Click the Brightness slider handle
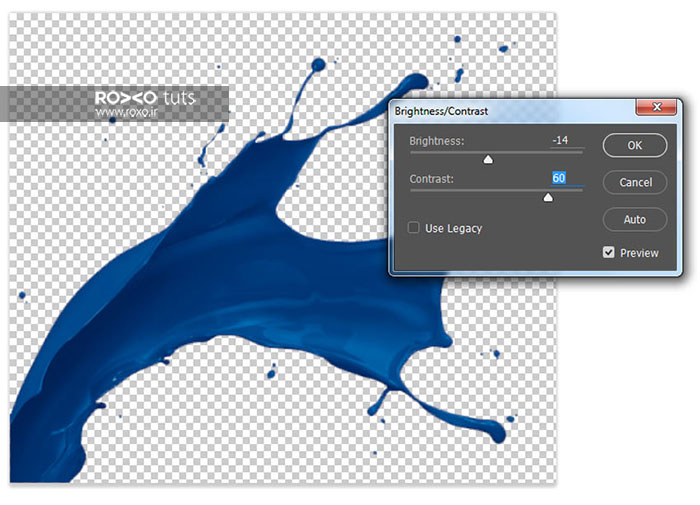The image size is (700, 505). (x=488, y=159)
